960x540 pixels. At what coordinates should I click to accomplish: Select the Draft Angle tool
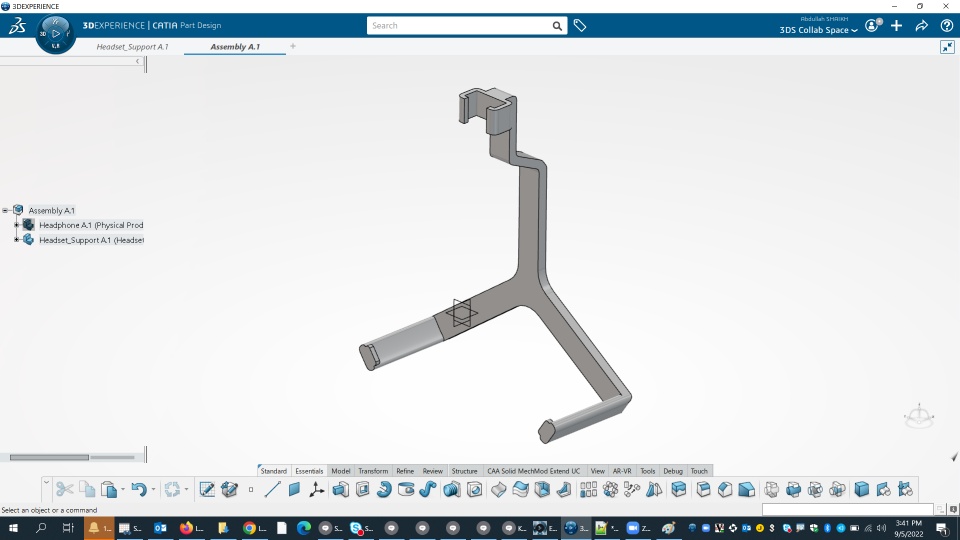click(746, 489)
